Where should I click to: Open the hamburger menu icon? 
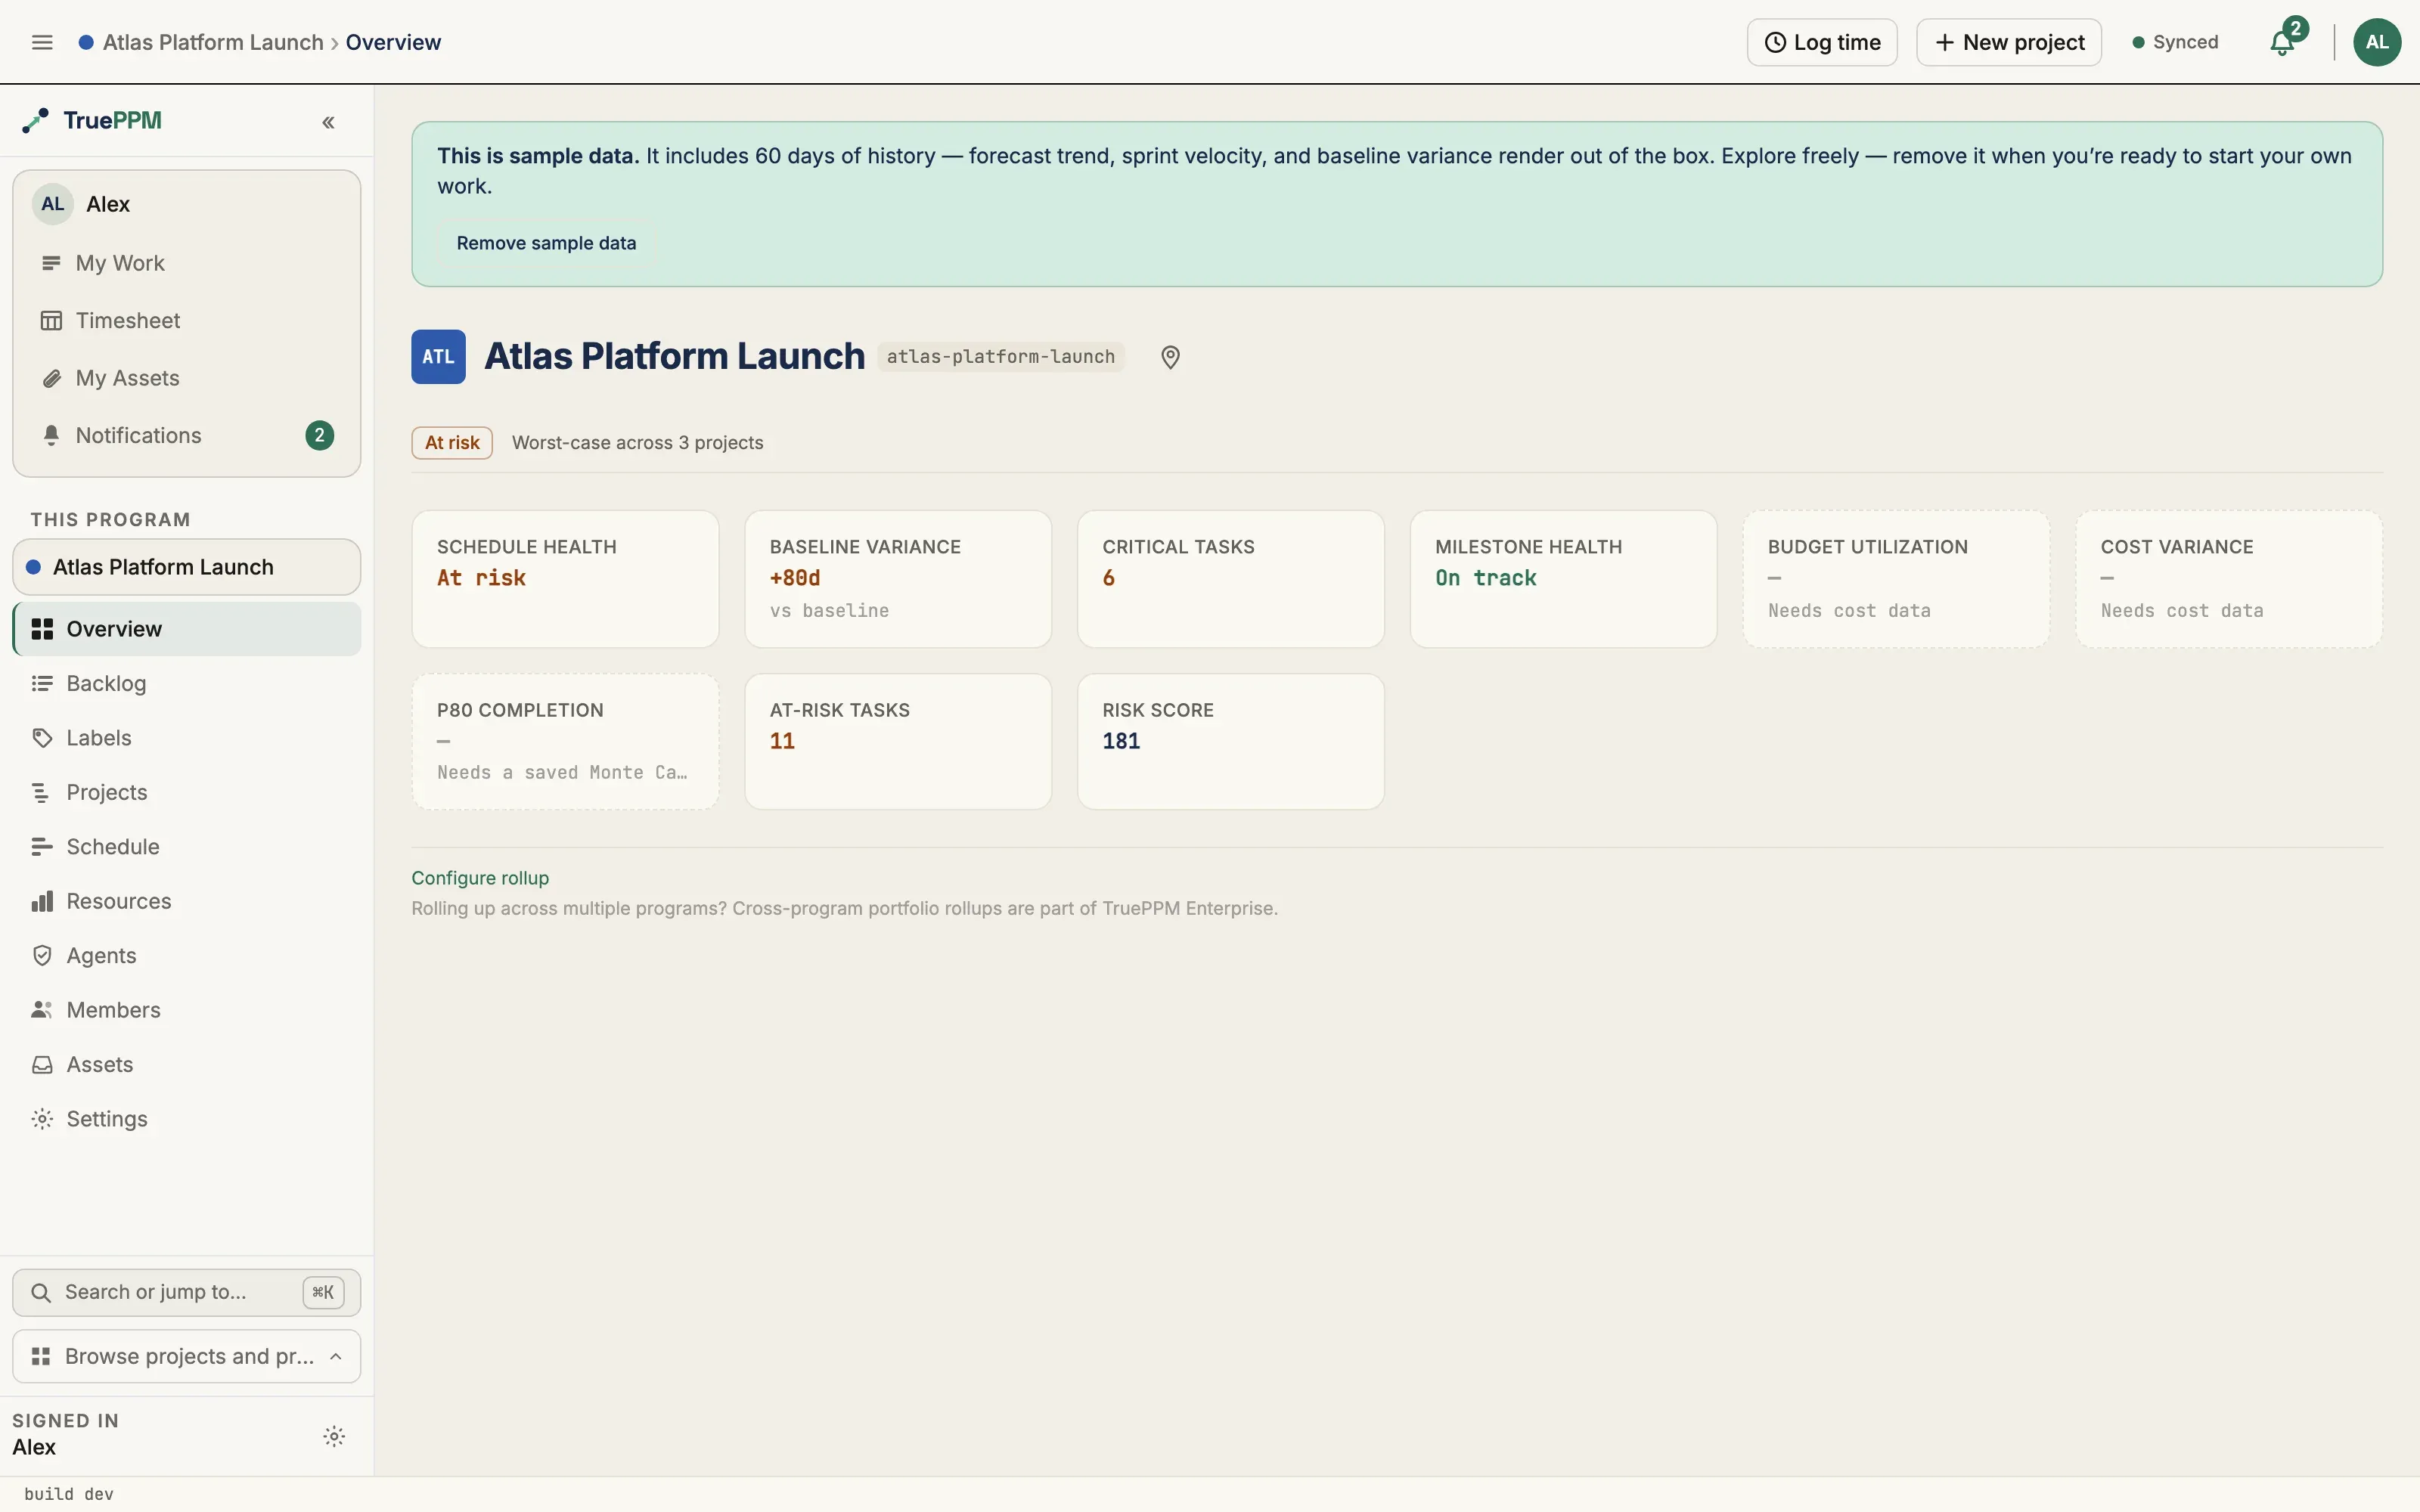[42, 42]
